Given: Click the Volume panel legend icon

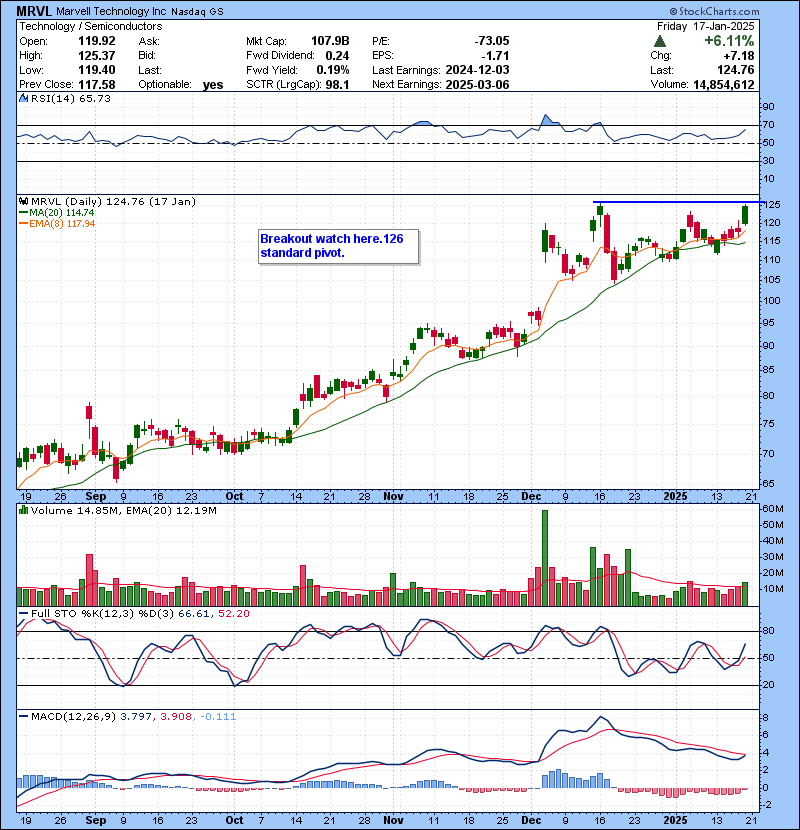Looking at the screenshot, I should click(x=21, y=511).
